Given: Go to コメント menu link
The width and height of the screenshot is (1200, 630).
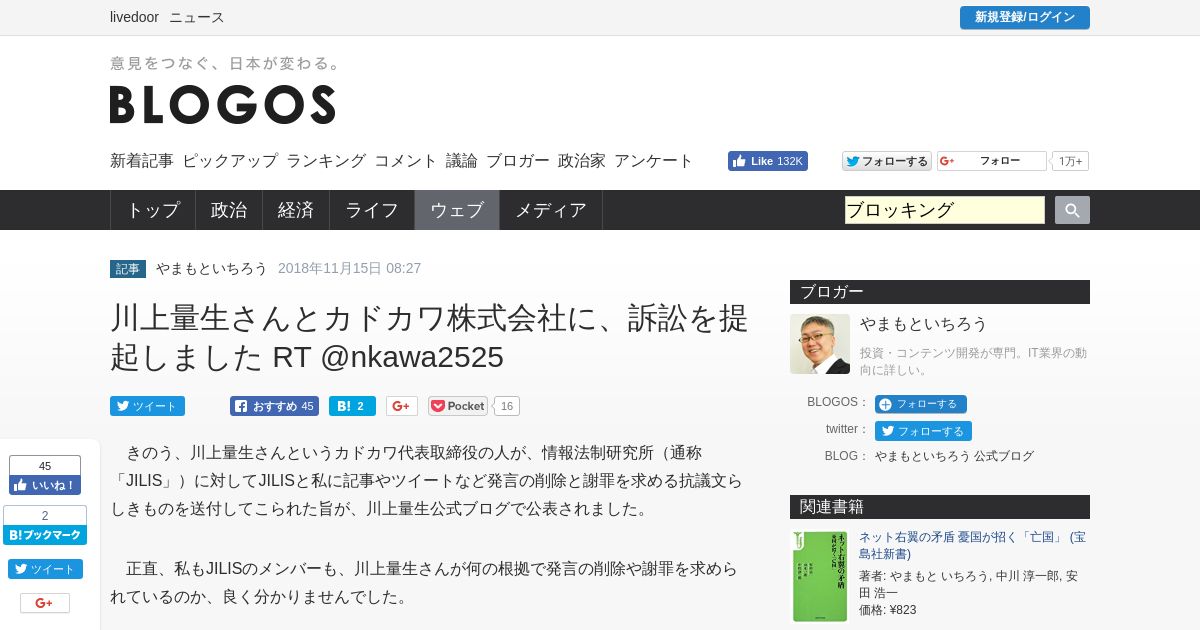Looking at the screenshot, I should 406,160.
